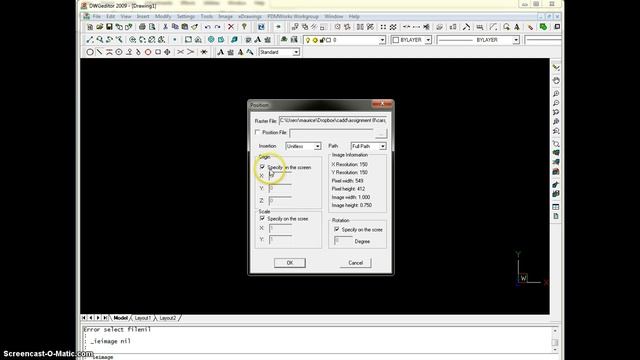Click the asterisk explode icon in the draw toolbar

(x=204, y=52)
